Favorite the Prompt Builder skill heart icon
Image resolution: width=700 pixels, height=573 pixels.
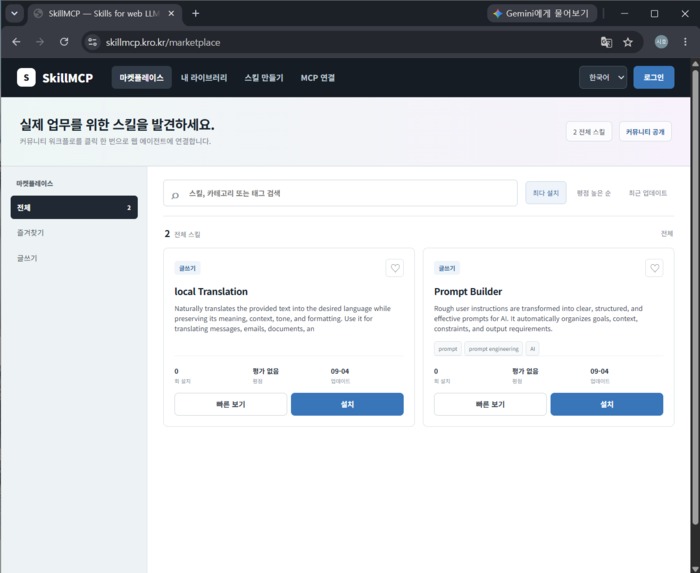pos(654,268)
